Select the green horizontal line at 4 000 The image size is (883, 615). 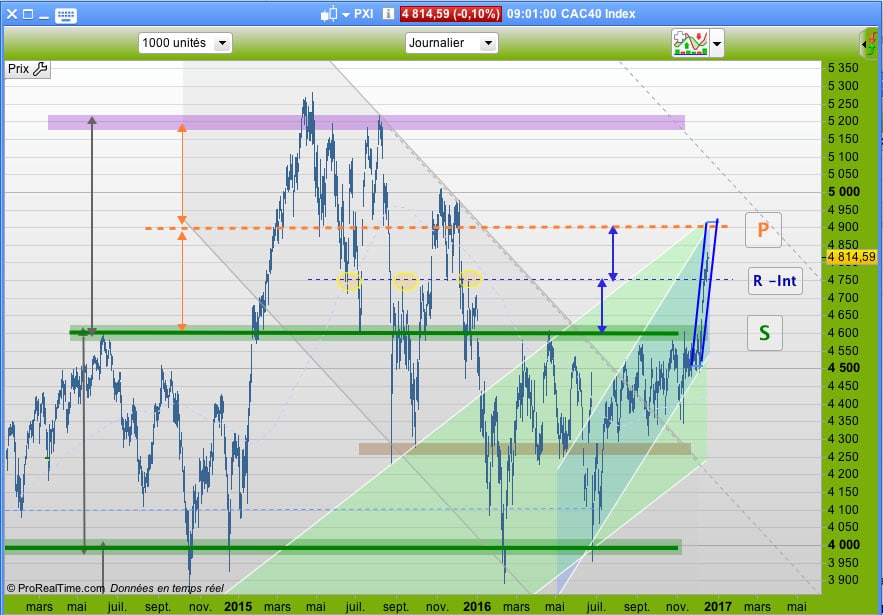[342, 547]
